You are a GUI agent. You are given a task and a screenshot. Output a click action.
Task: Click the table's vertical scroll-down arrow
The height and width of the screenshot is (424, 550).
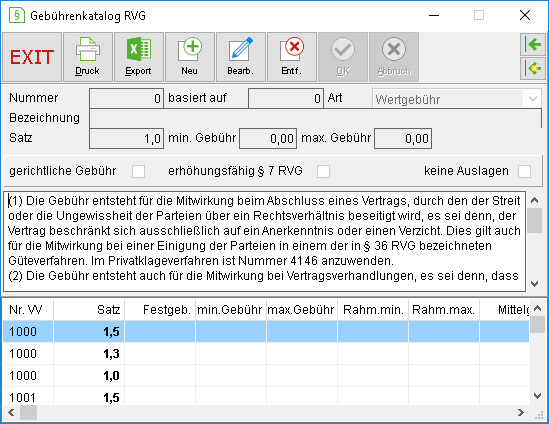point(537,396)
